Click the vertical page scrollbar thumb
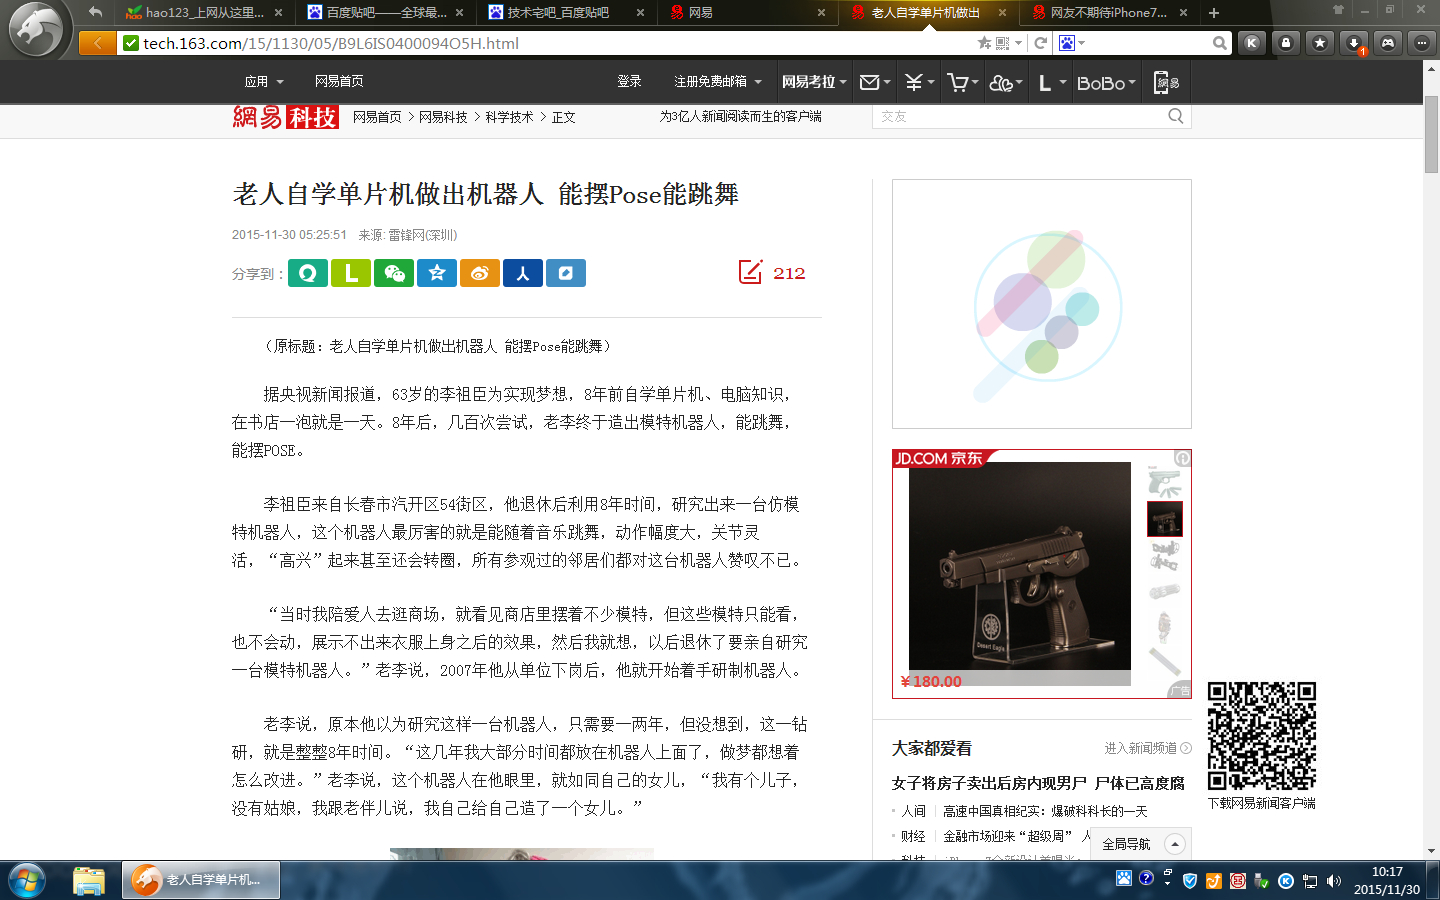The image size is (1440, 900). 1431,134
